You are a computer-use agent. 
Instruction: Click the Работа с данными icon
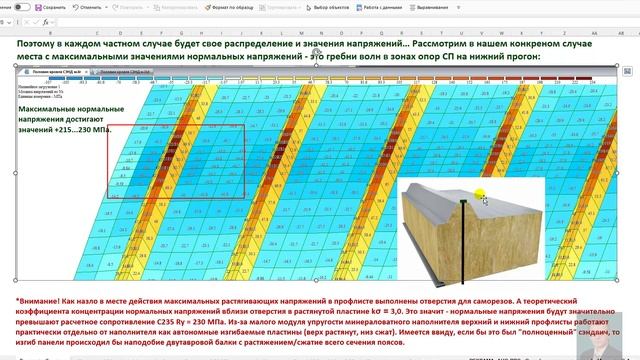[x=359, y=7]
